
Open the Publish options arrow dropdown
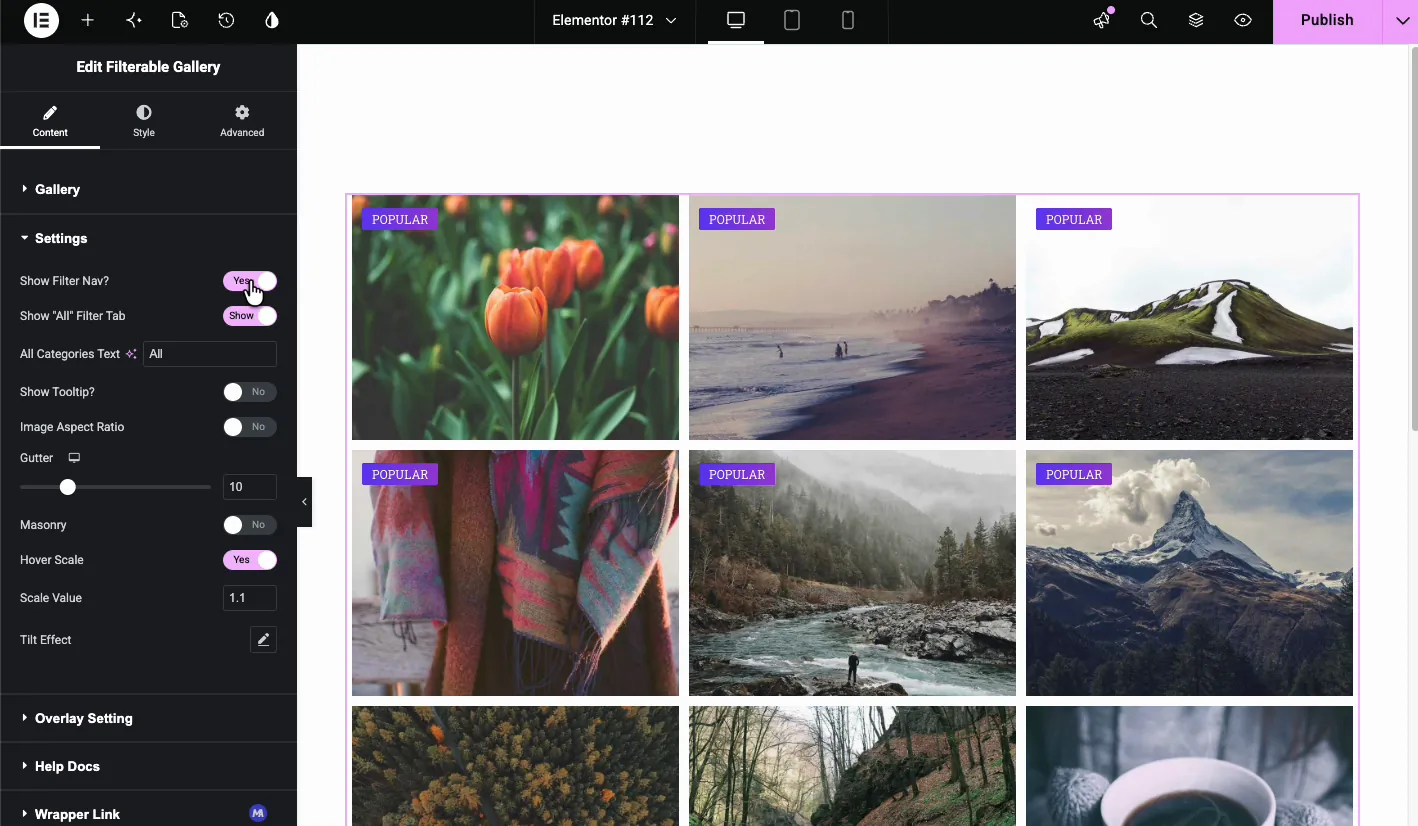coord(1399,20)
